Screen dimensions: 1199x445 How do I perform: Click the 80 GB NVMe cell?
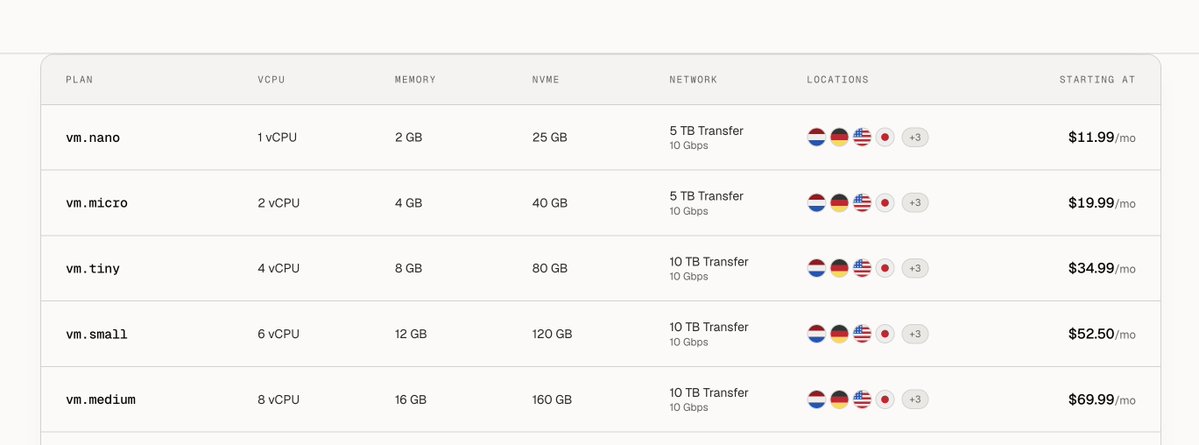550,268
